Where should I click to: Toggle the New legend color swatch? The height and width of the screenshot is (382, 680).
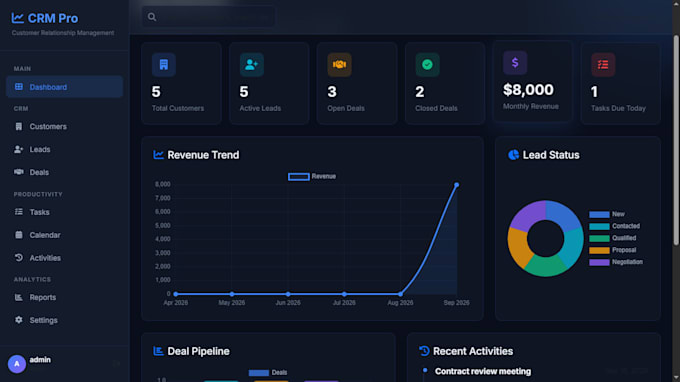(599, 214)
